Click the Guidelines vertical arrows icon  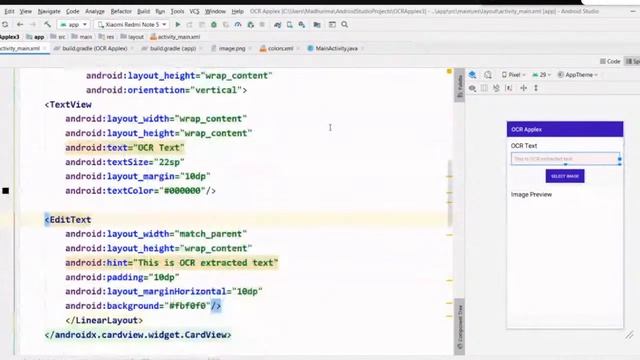[536, 88]
